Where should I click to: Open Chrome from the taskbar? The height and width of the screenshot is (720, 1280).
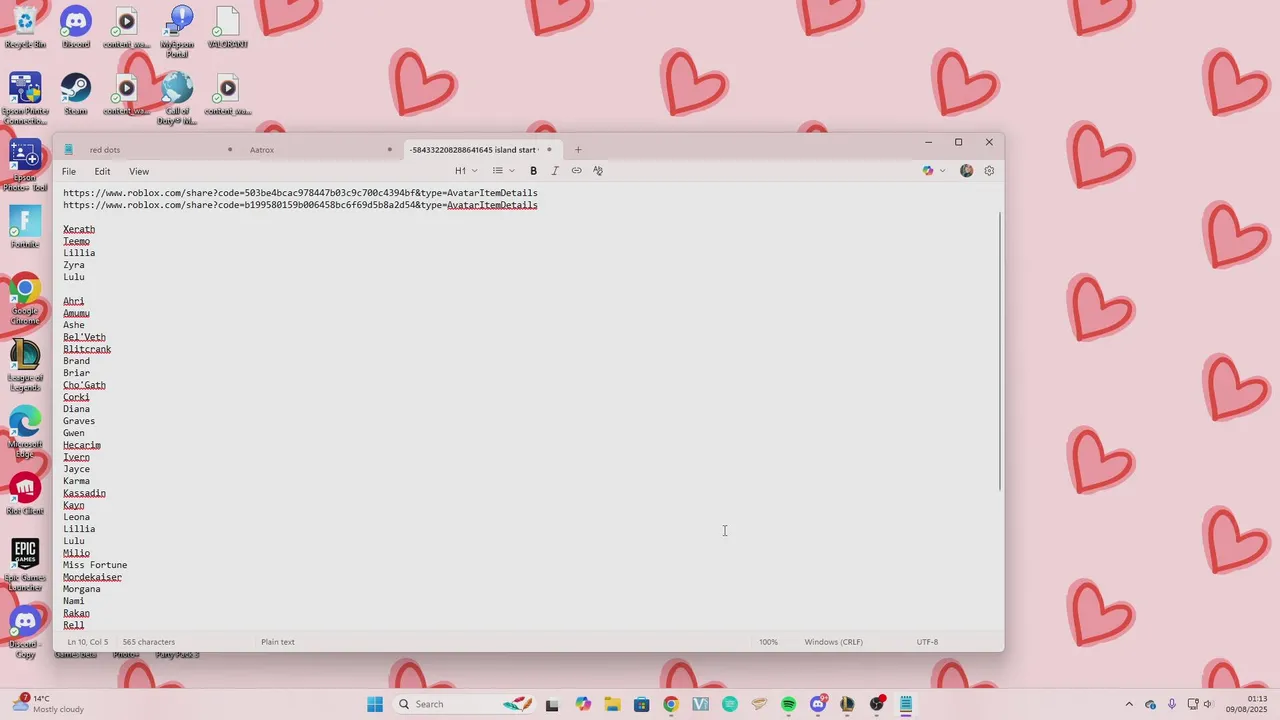(671, 704)
